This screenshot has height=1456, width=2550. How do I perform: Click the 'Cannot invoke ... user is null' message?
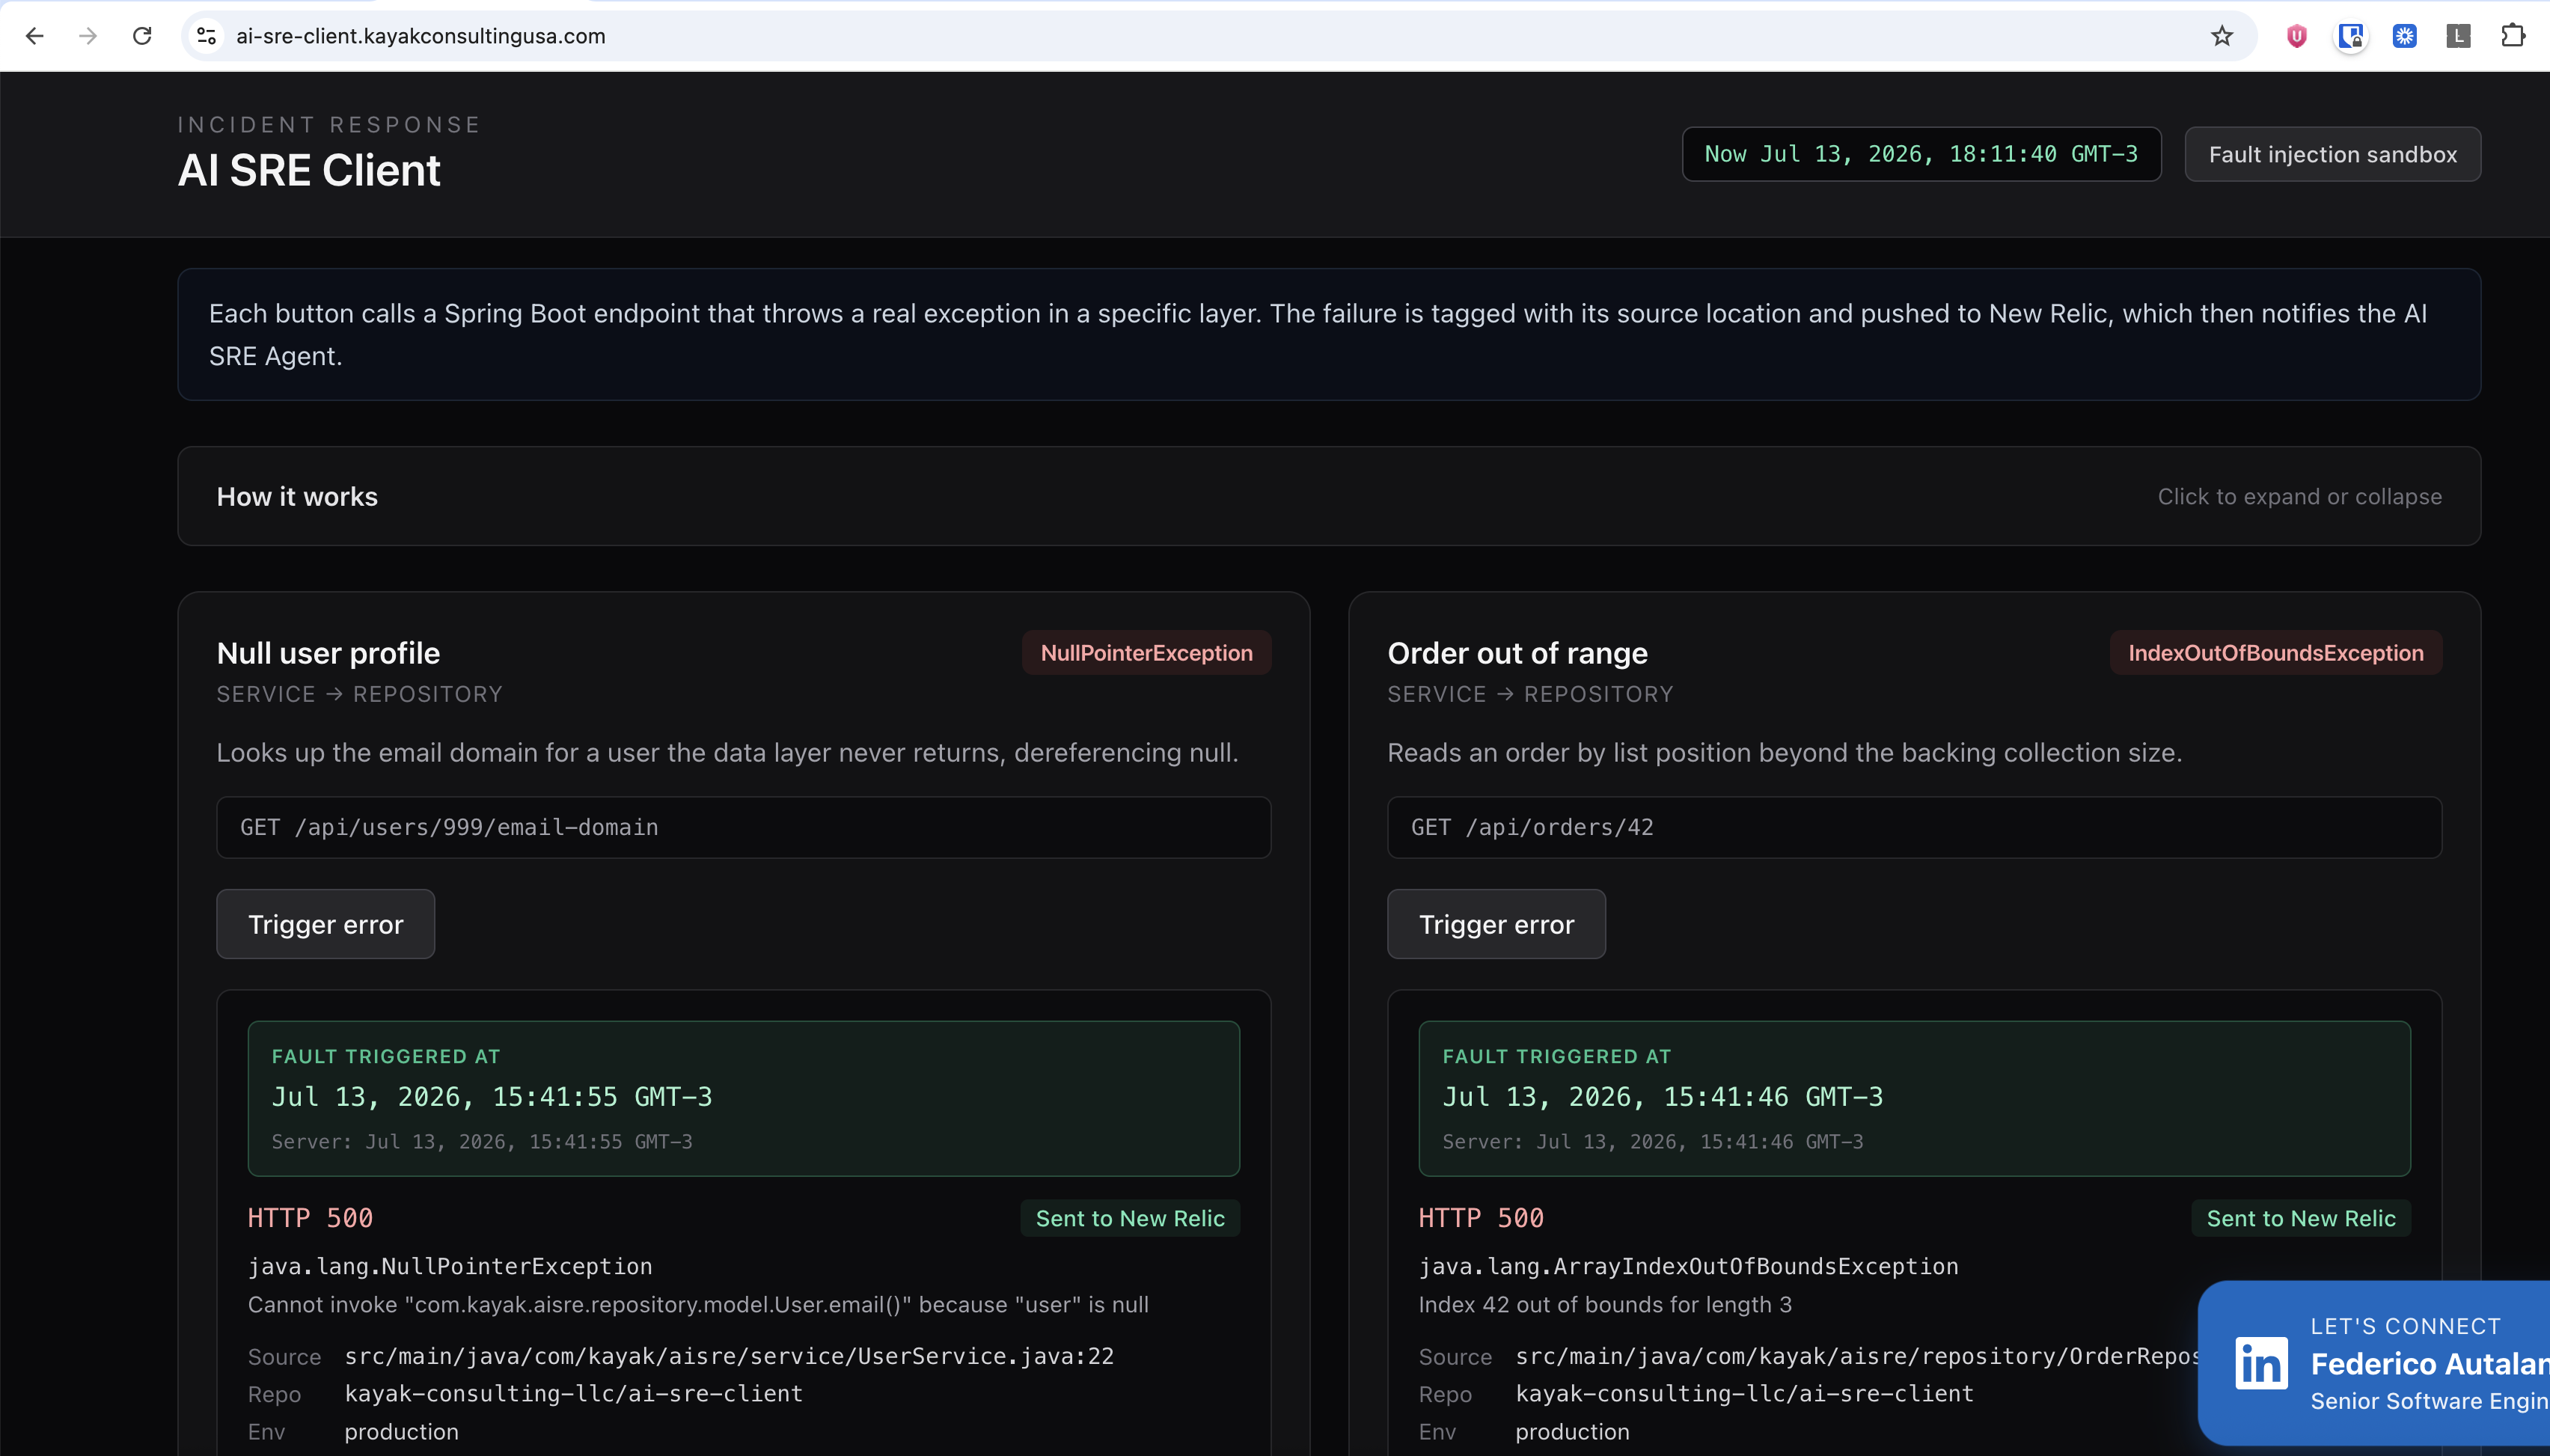(698, 1304)
